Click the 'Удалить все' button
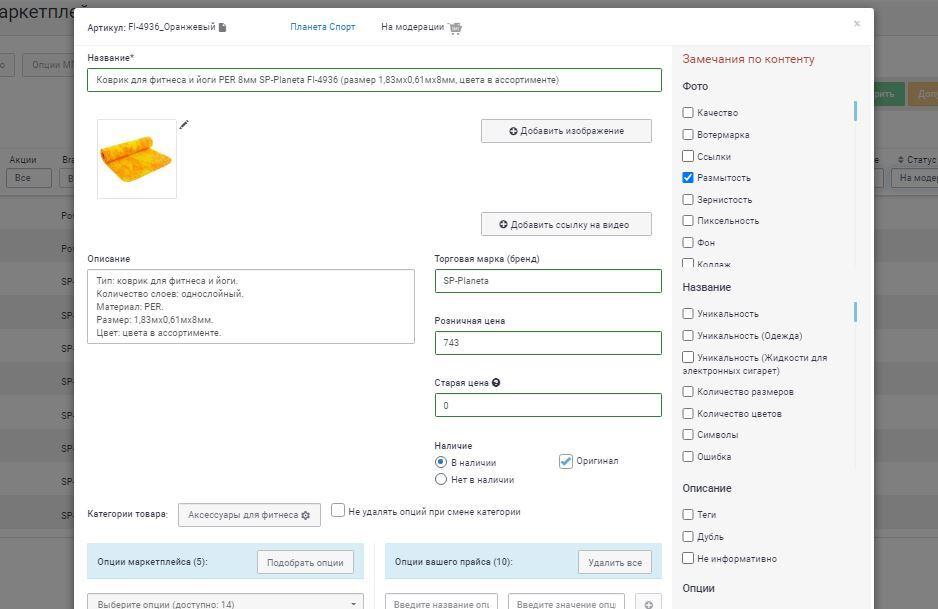The width and height of the screenshot is (938, 609). coord(614,562)
